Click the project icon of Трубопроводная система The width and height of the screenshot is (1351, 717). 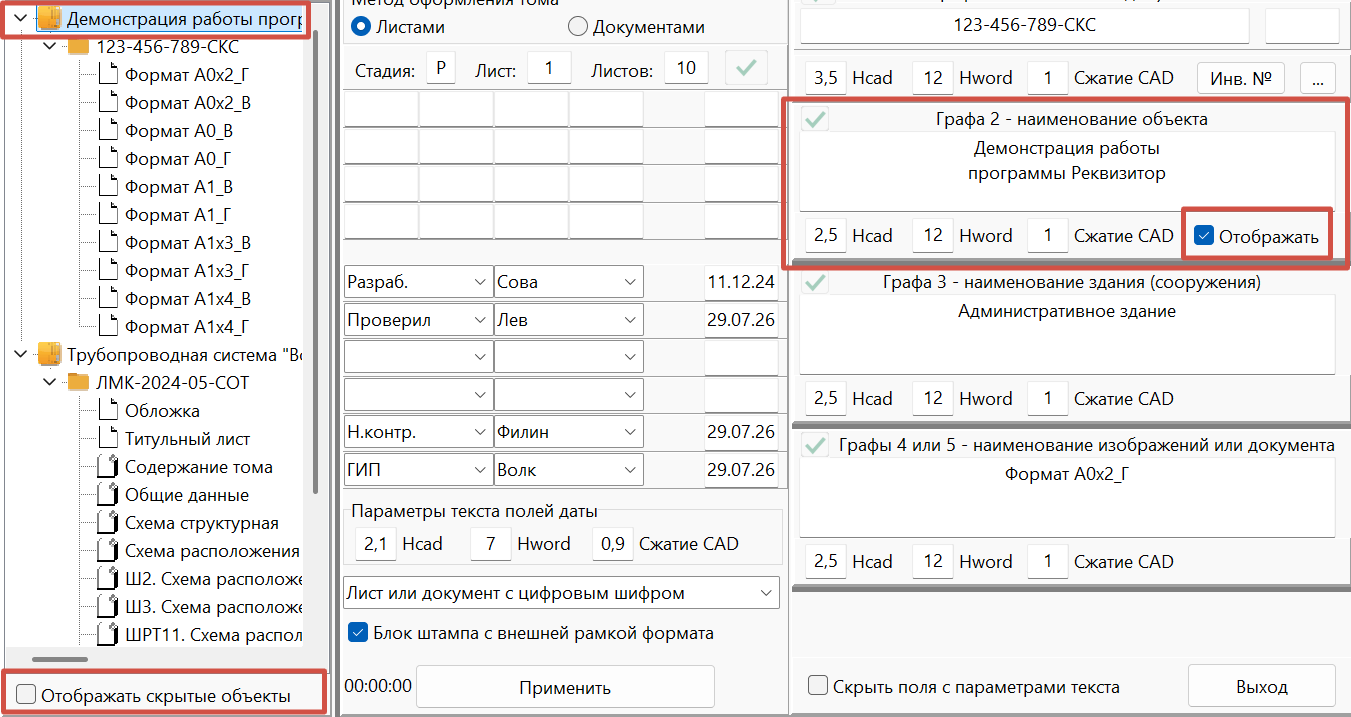coord(49,355)
